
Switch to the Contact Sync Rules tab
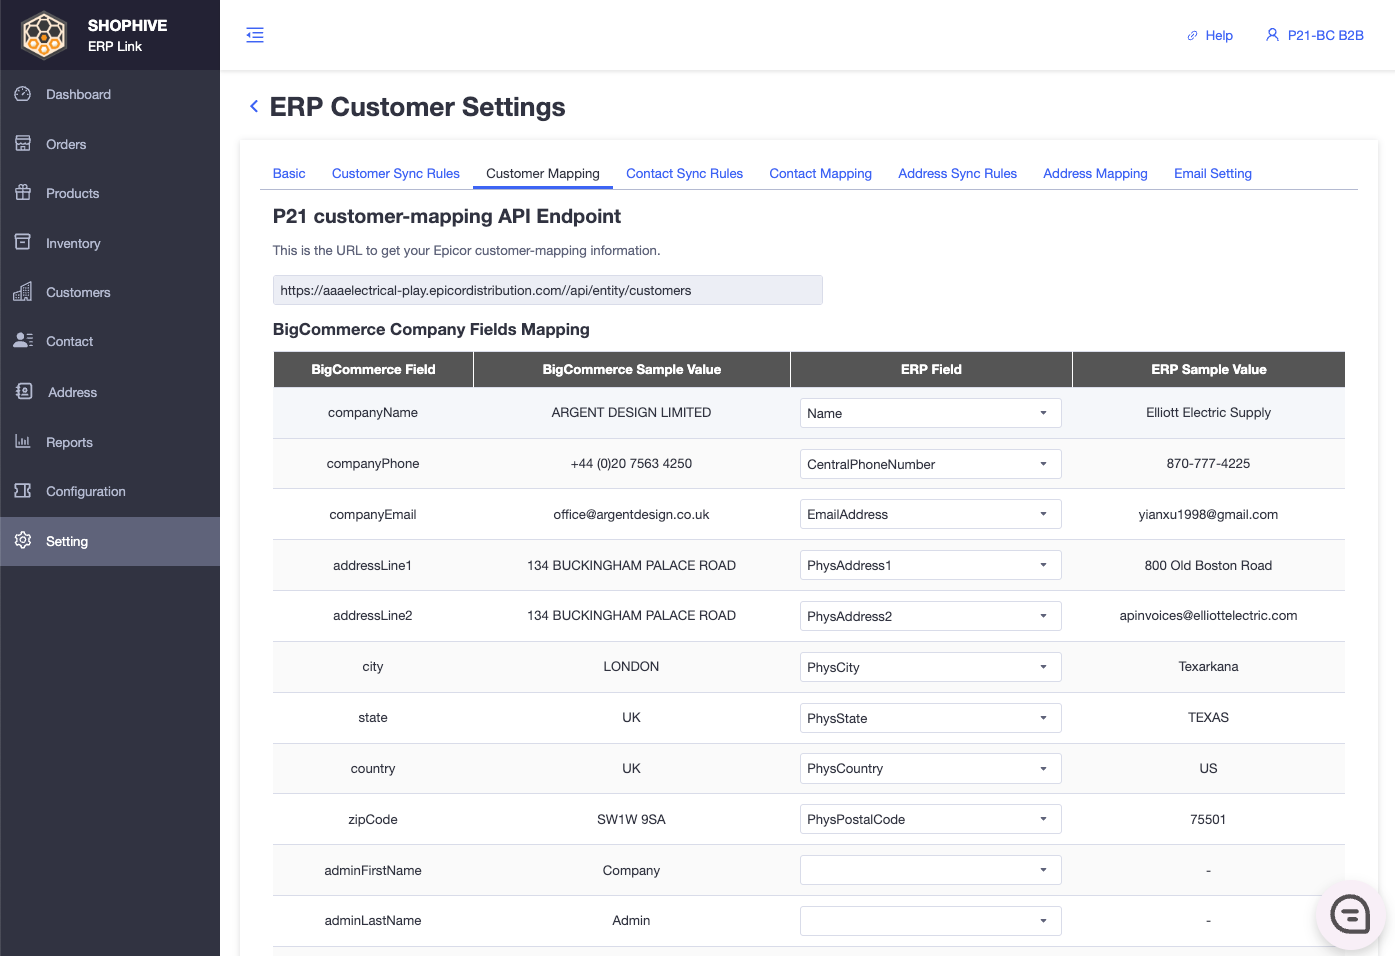(685, 173)
